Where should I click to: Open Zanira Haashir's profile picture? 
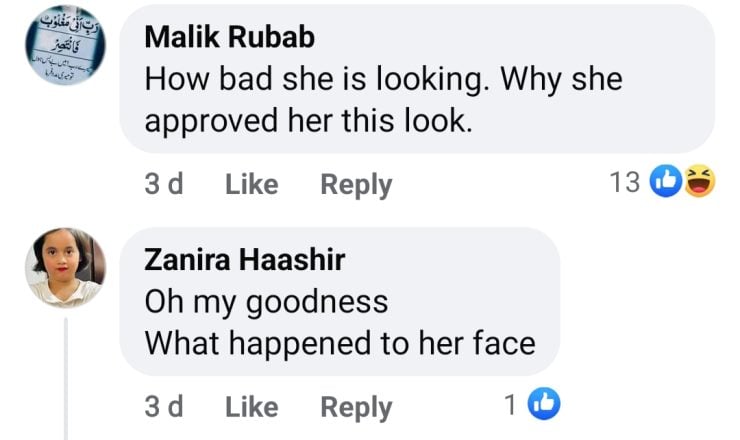pyautogui.click(x=65, y=267)
